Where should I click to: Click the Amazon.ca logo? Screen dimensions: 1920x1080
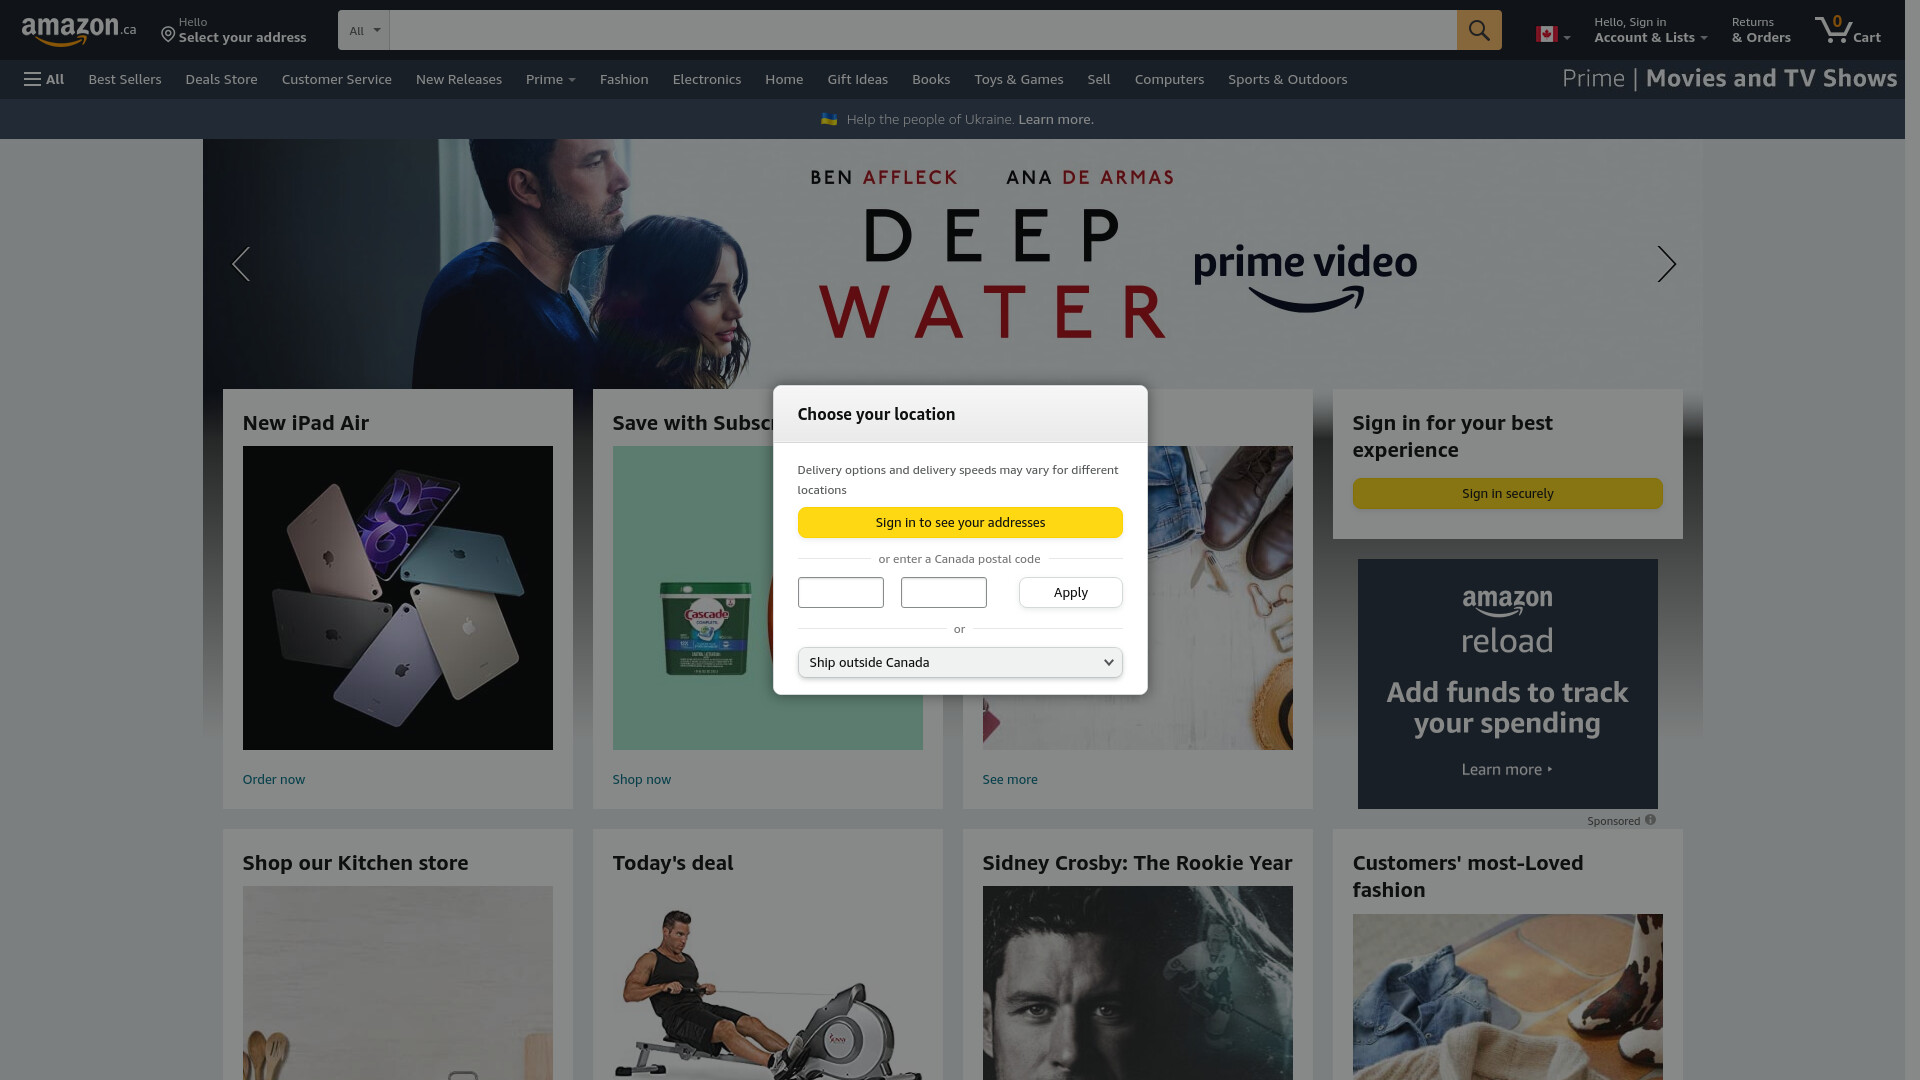79,30
